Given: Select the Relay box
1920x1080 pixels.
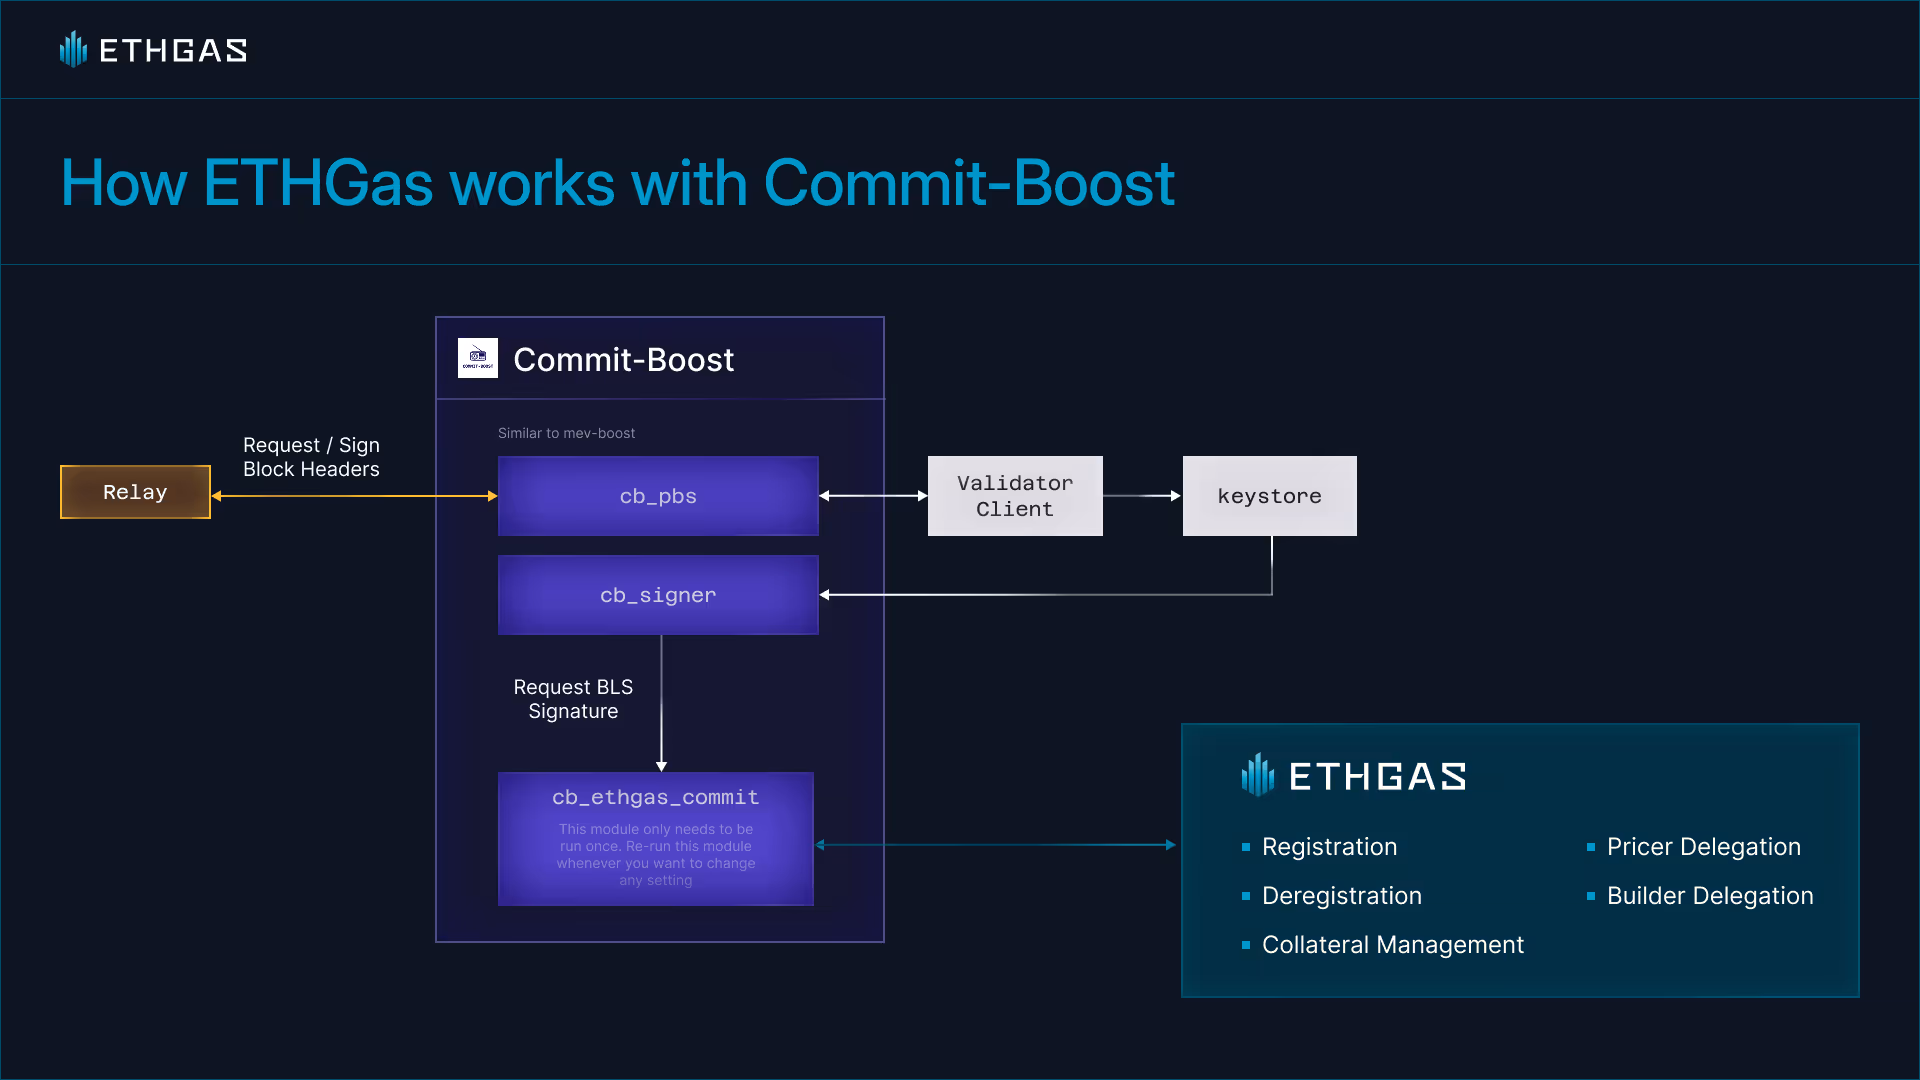Looking at the screenshot, I should point(135,492).
